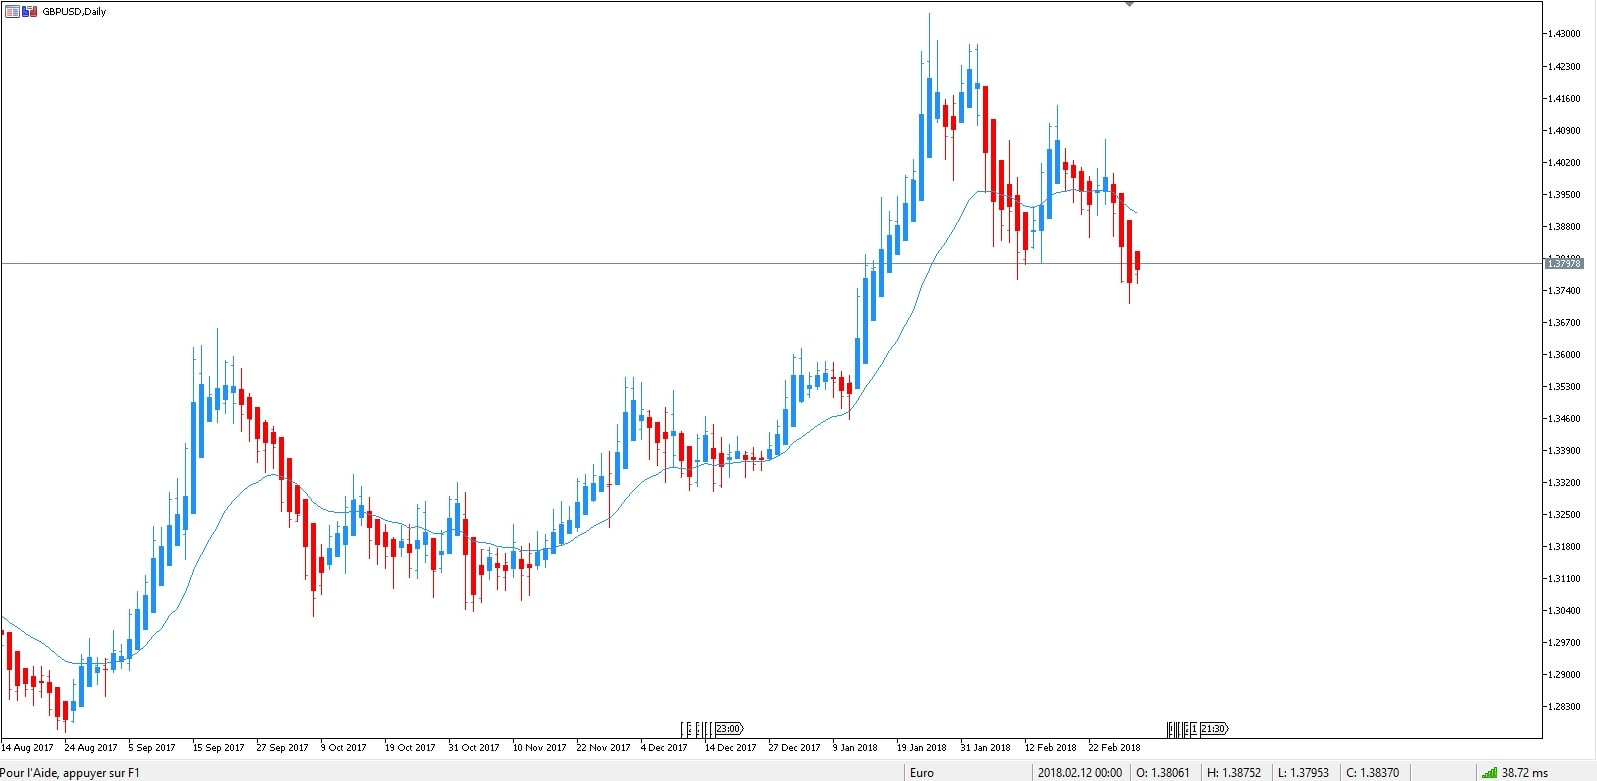Click the help hint text in status bar
Image resolution: width=1597 pixels, height=781 pixels.
[x=70, y=772]
